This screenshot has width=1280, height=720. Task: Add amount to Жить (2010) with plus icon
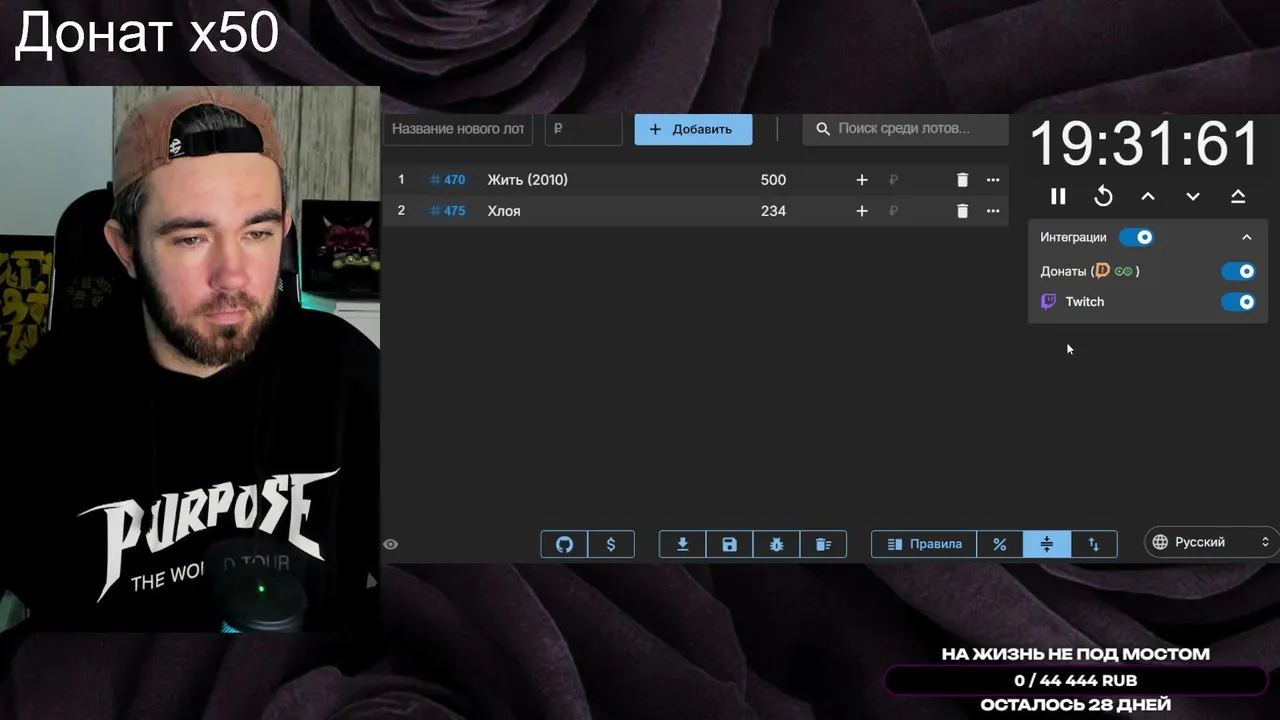click(862, 180)
